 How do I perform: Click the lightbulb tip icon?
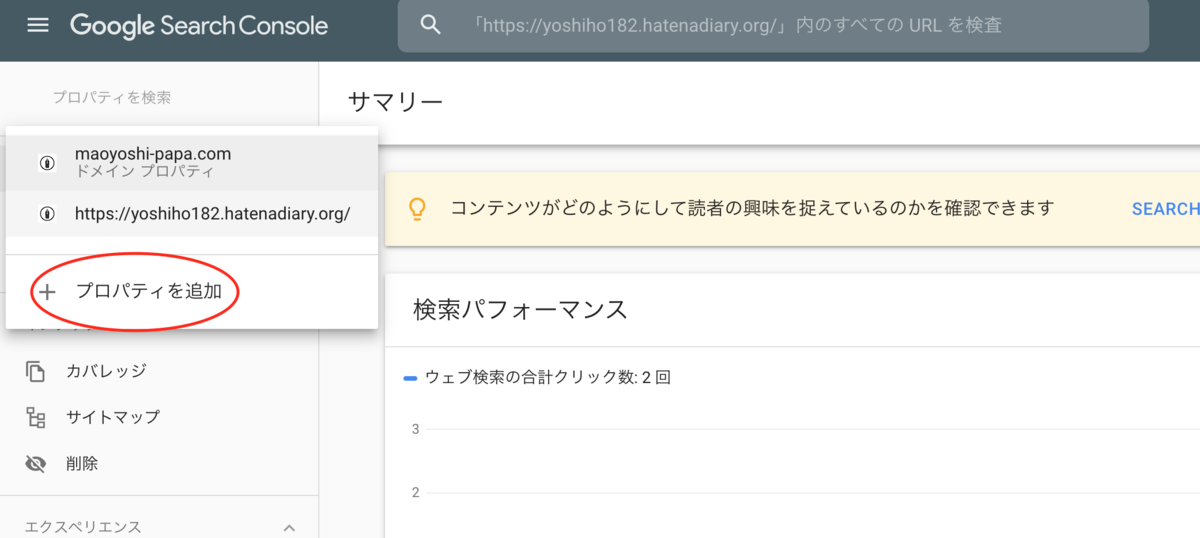(x=417, y=209)
